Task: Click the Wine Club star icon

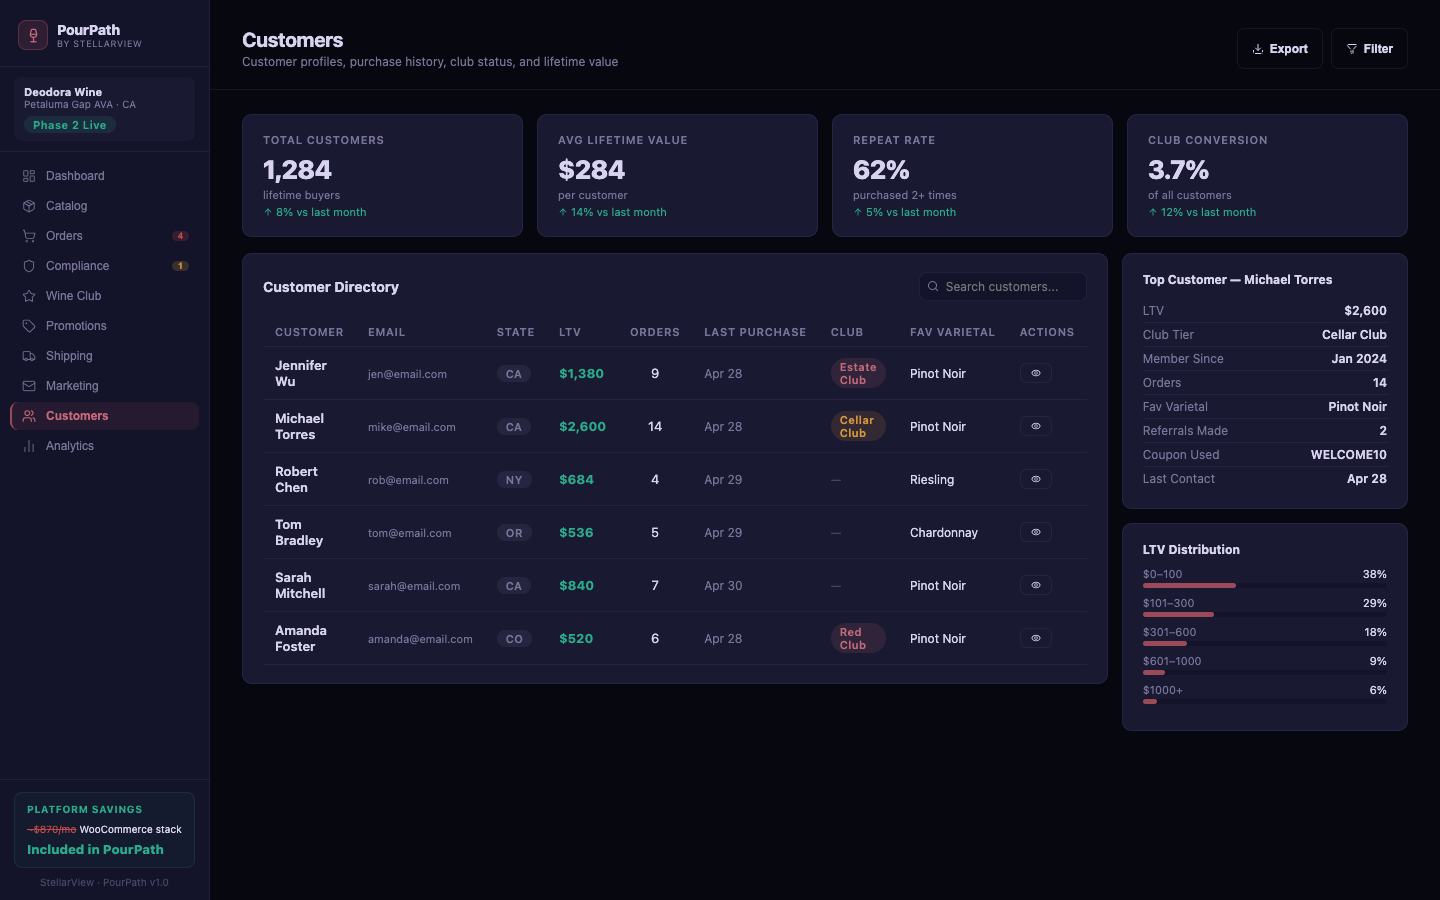Action: coord(29,296)
